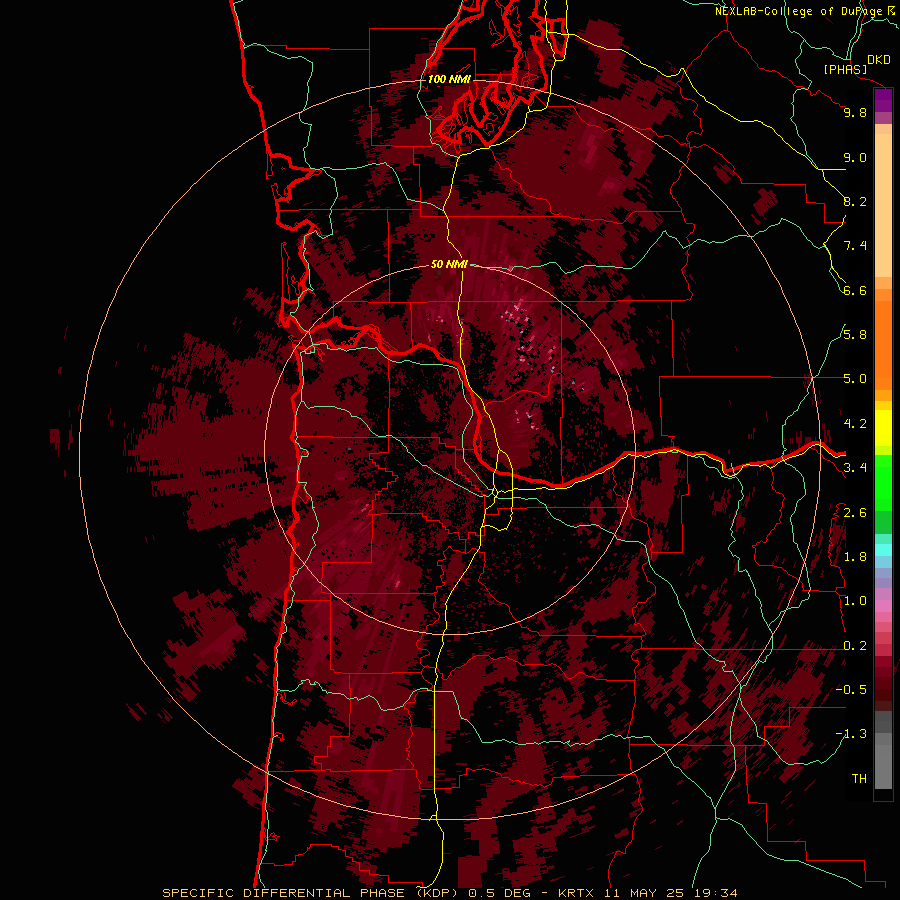Click the "0.2" scale value
The height and width of the screenshot is (900, 900).
(x=855, y=646)
